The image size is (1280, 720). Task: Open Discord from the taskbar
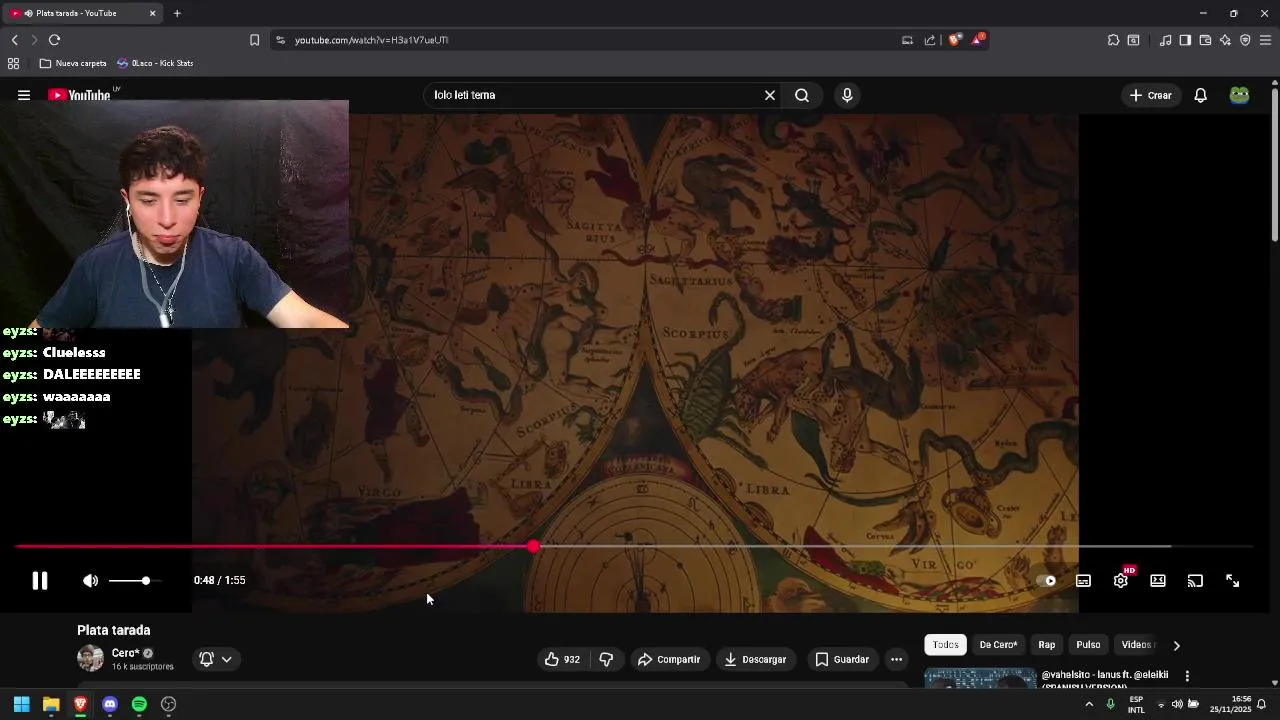(110, 704)
